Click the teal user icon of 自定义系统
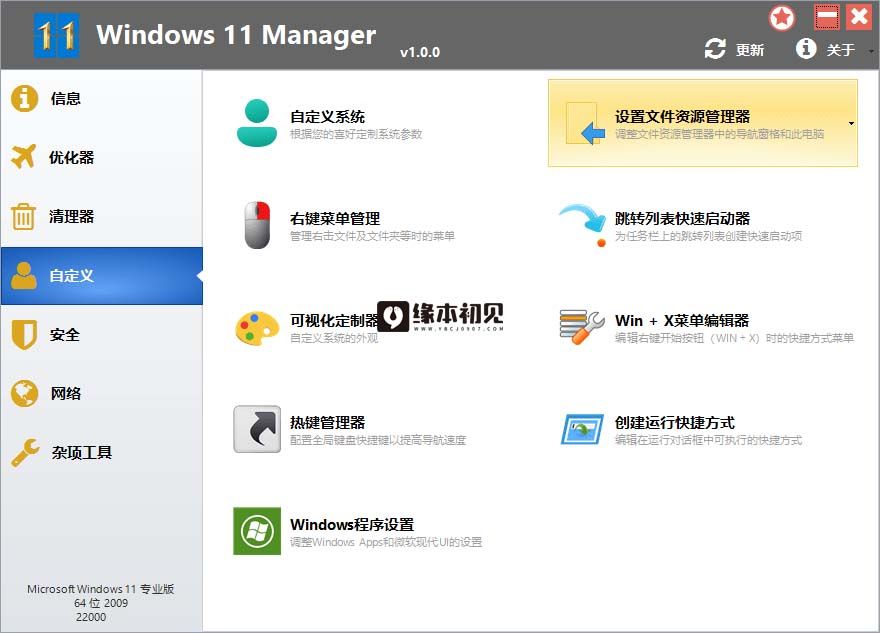The image size is (880, 633). (x=257, y=123)
